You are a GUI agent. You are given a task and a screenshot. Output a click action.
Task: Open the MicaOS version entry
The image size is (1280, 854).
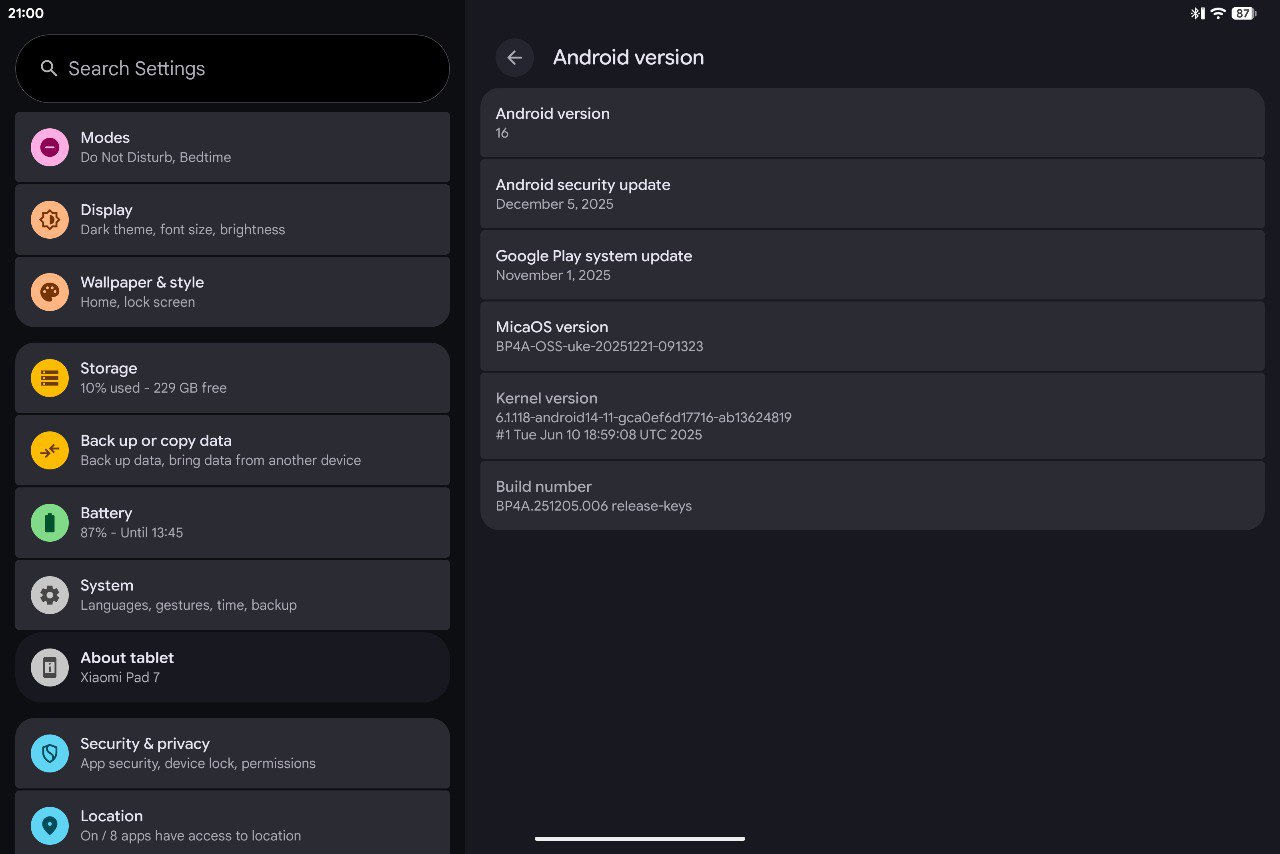(x=872, y=336)
